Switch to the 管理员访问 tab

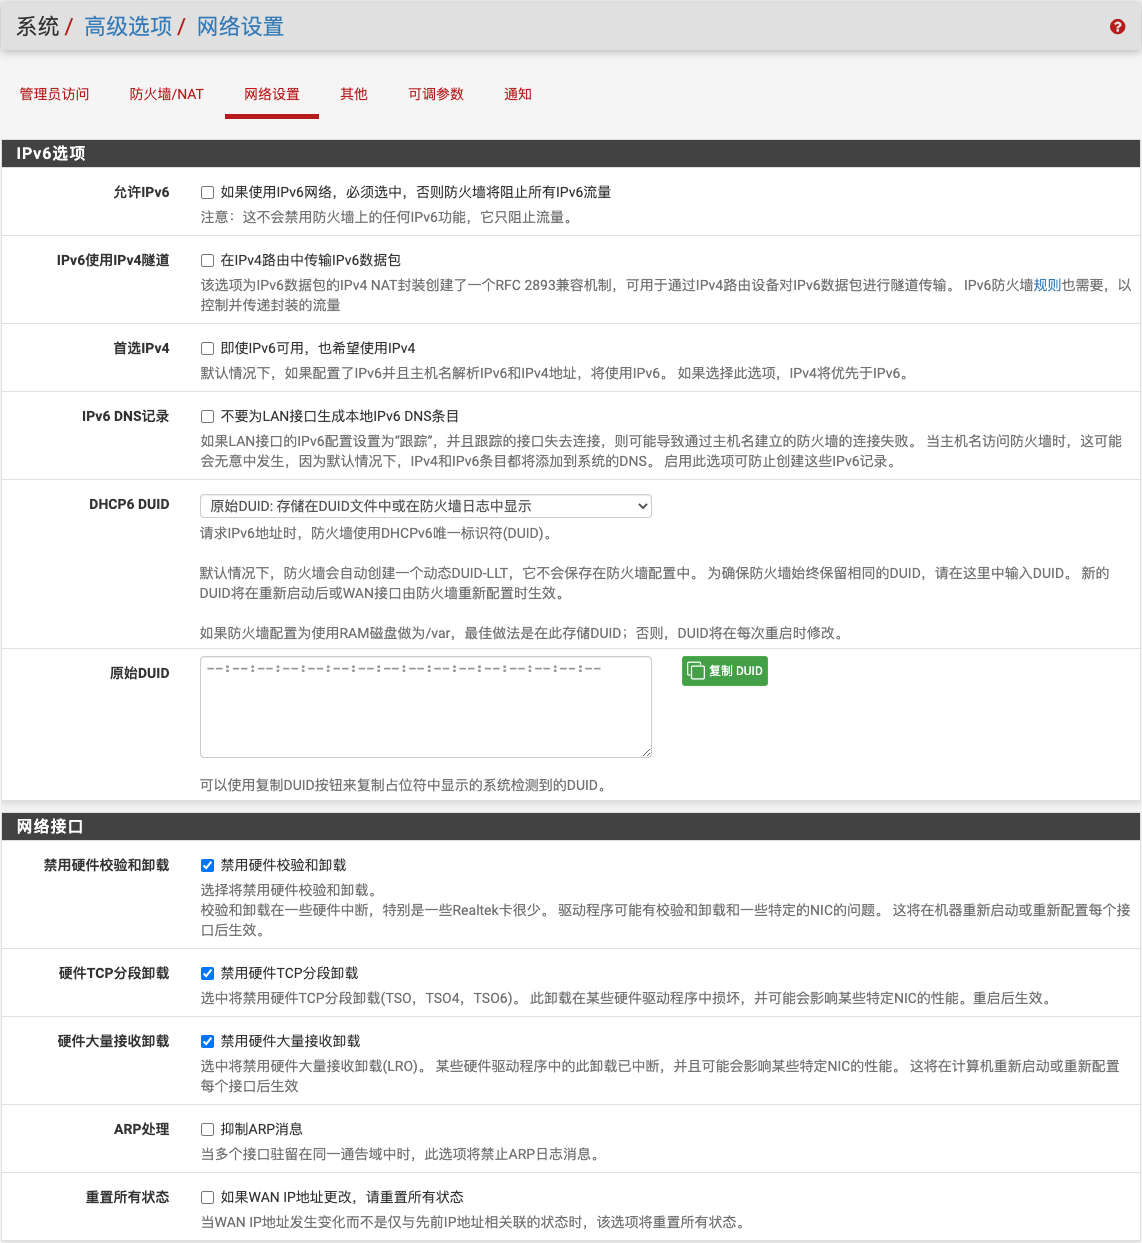pyautogui.click(x=54, y=94)
